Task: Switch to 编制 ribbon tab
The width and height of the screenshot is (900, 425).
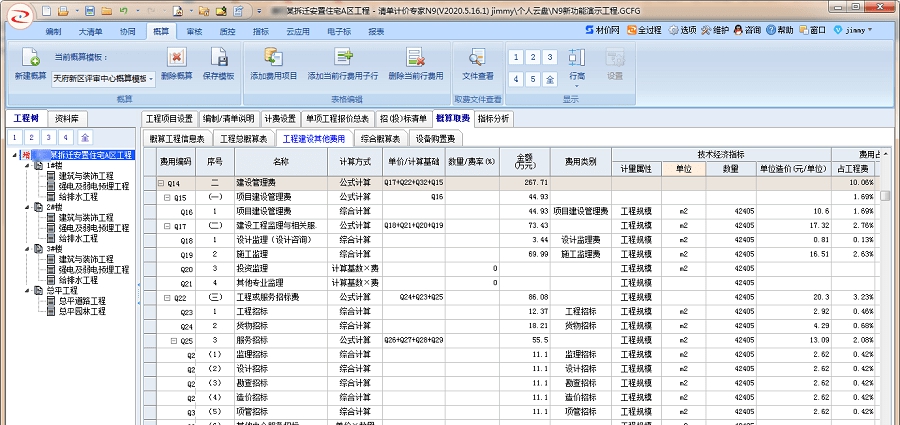Action: [x=53, y=32]
